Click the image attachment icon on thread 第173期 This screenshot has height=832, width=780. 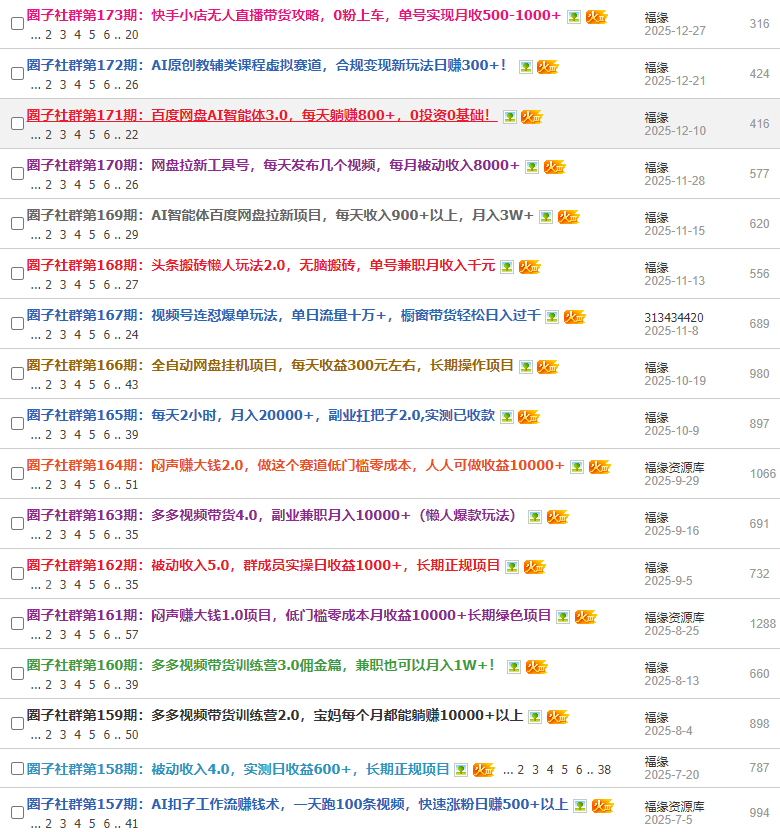coord(573,17)
